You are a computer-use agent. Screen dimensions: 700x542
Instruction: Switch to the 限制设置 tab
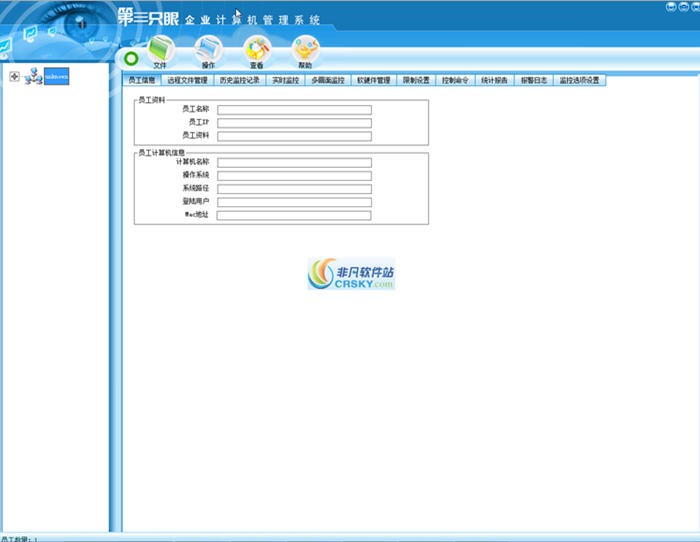point(416,80)
